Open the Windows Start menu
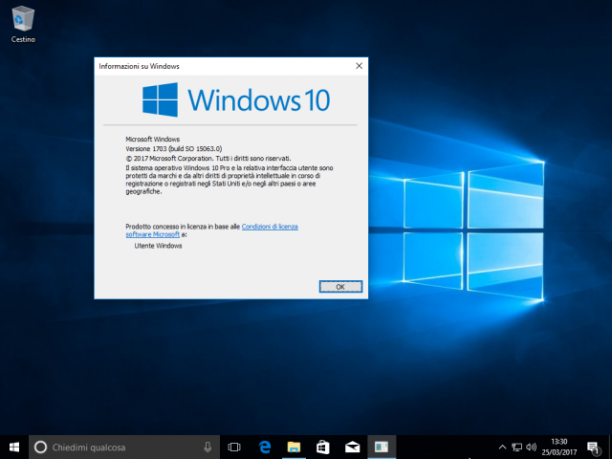612x459 pixels. click(14, 447)
